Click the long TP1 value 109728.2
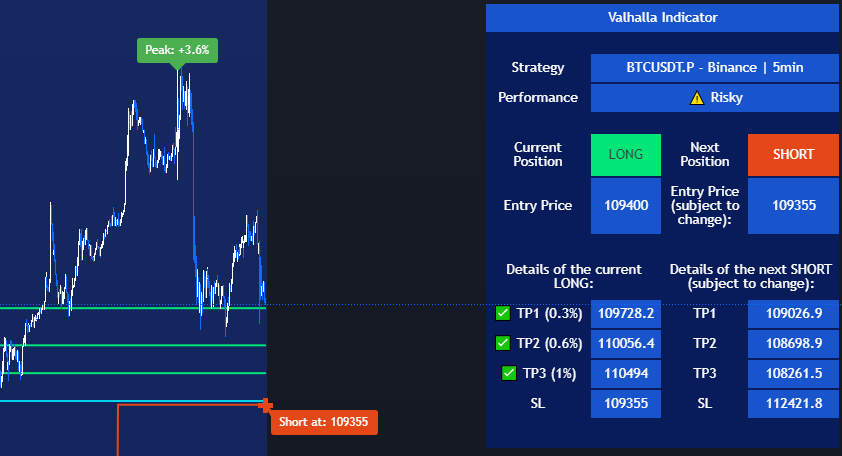This screenshot has width=842, height=456. coord(626,314)
